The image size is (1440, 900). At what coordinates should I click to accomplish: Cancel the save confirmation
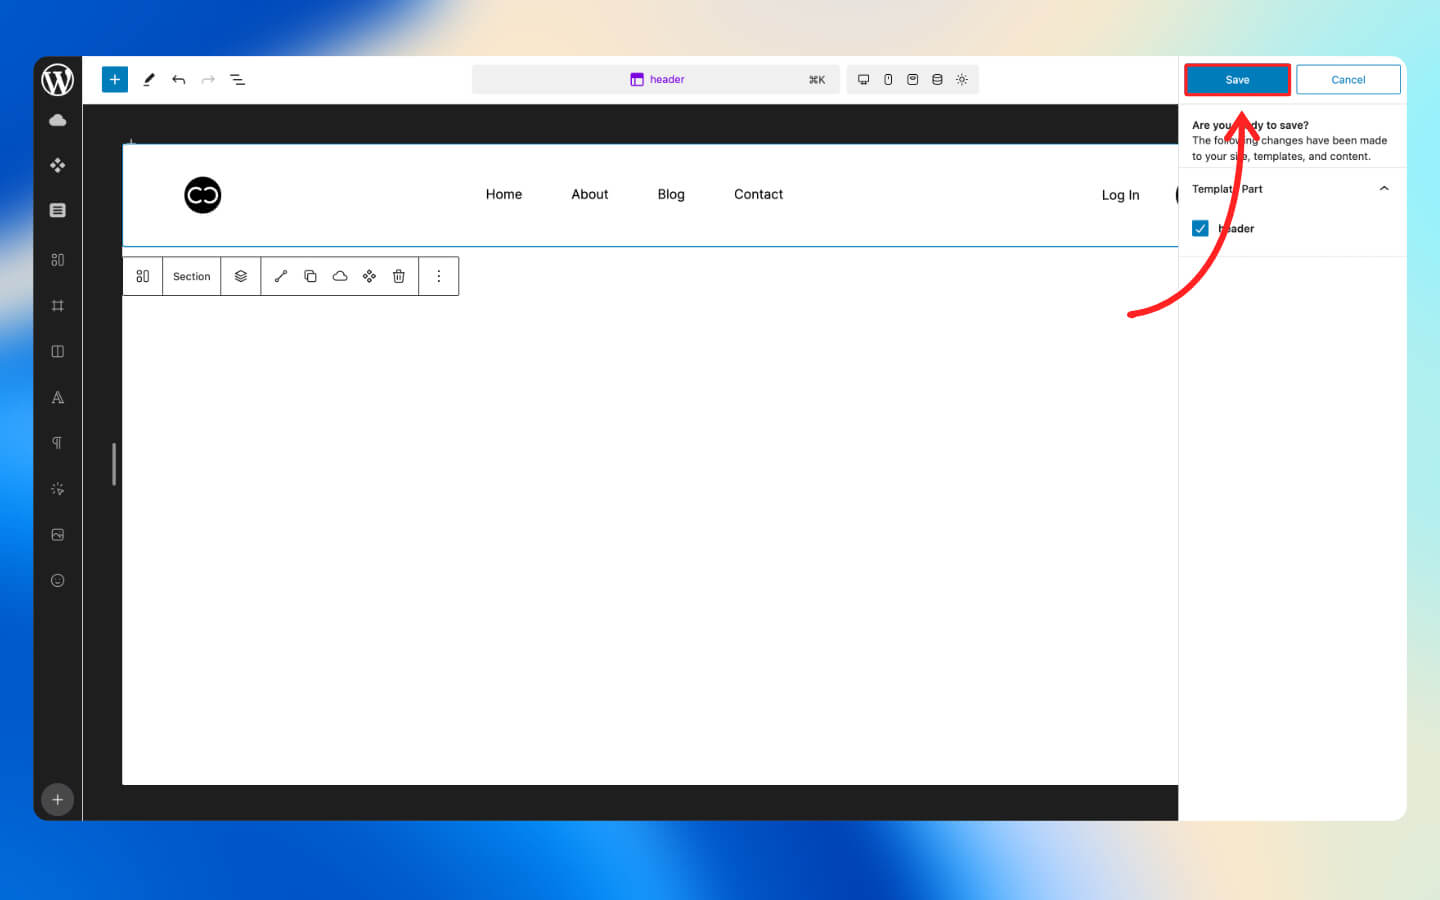[1347, 80]
